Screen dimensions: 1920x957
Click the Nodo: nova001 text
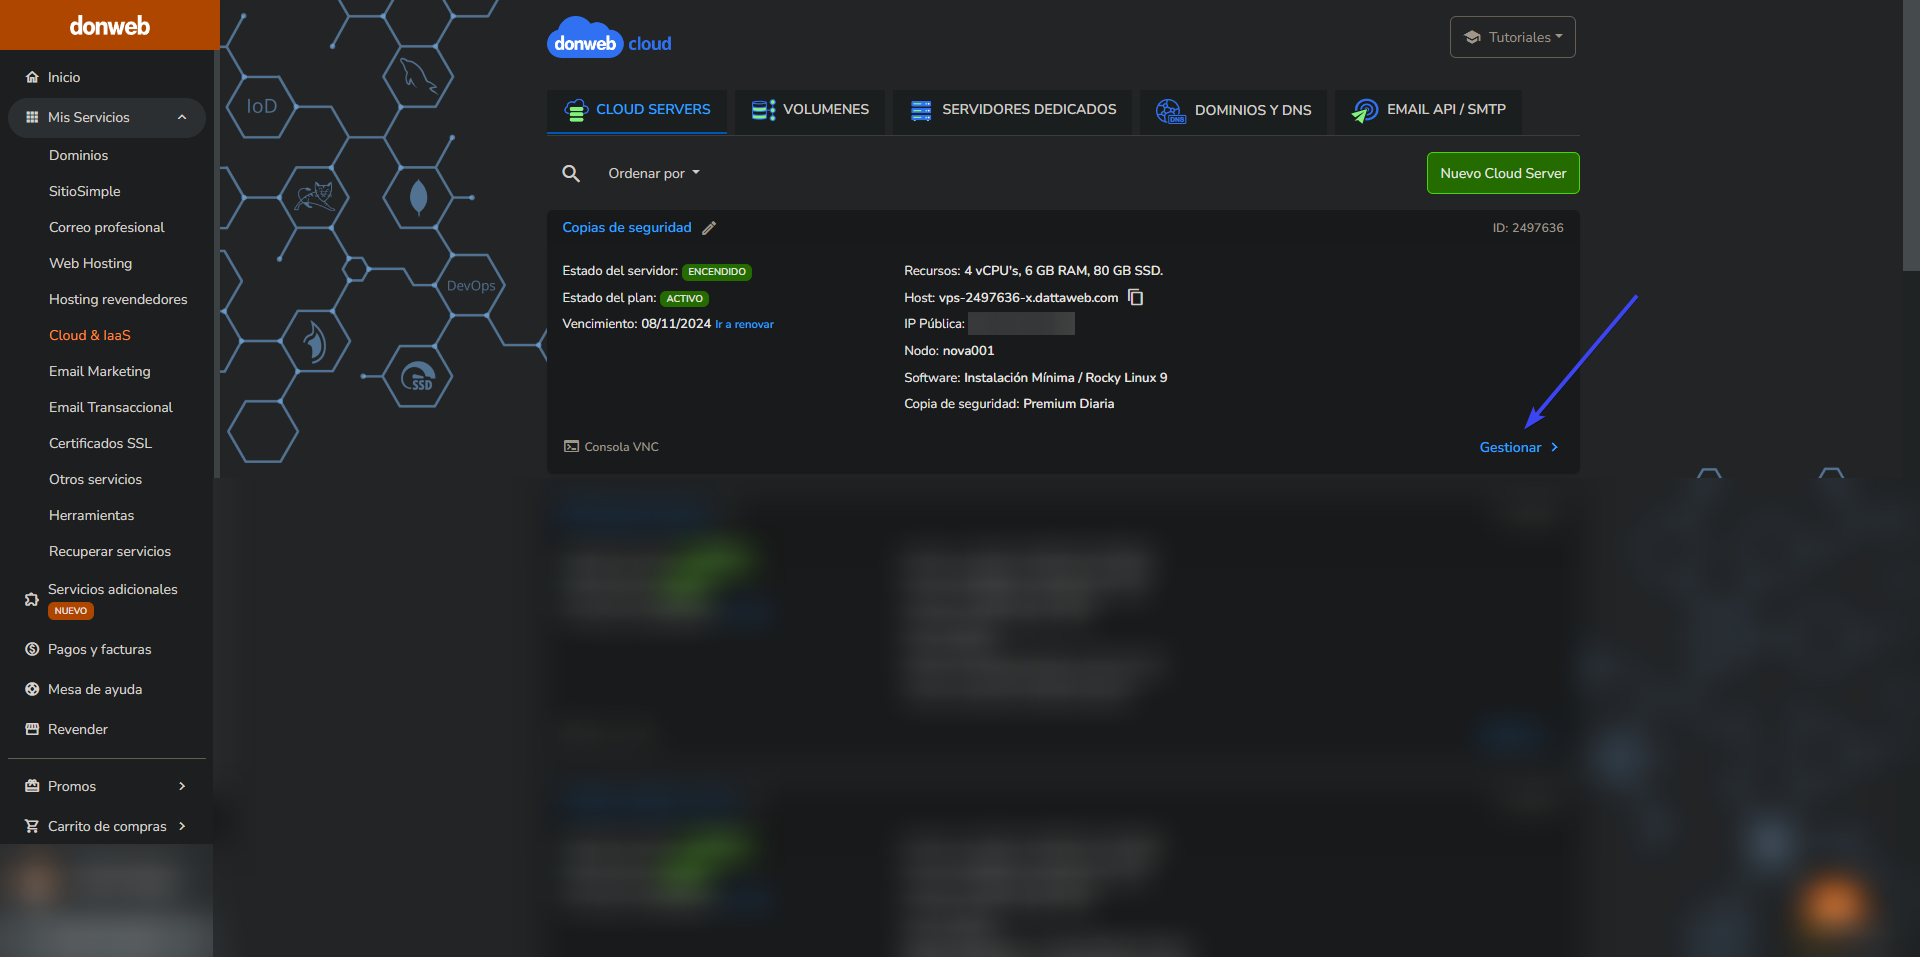point(949,351)
